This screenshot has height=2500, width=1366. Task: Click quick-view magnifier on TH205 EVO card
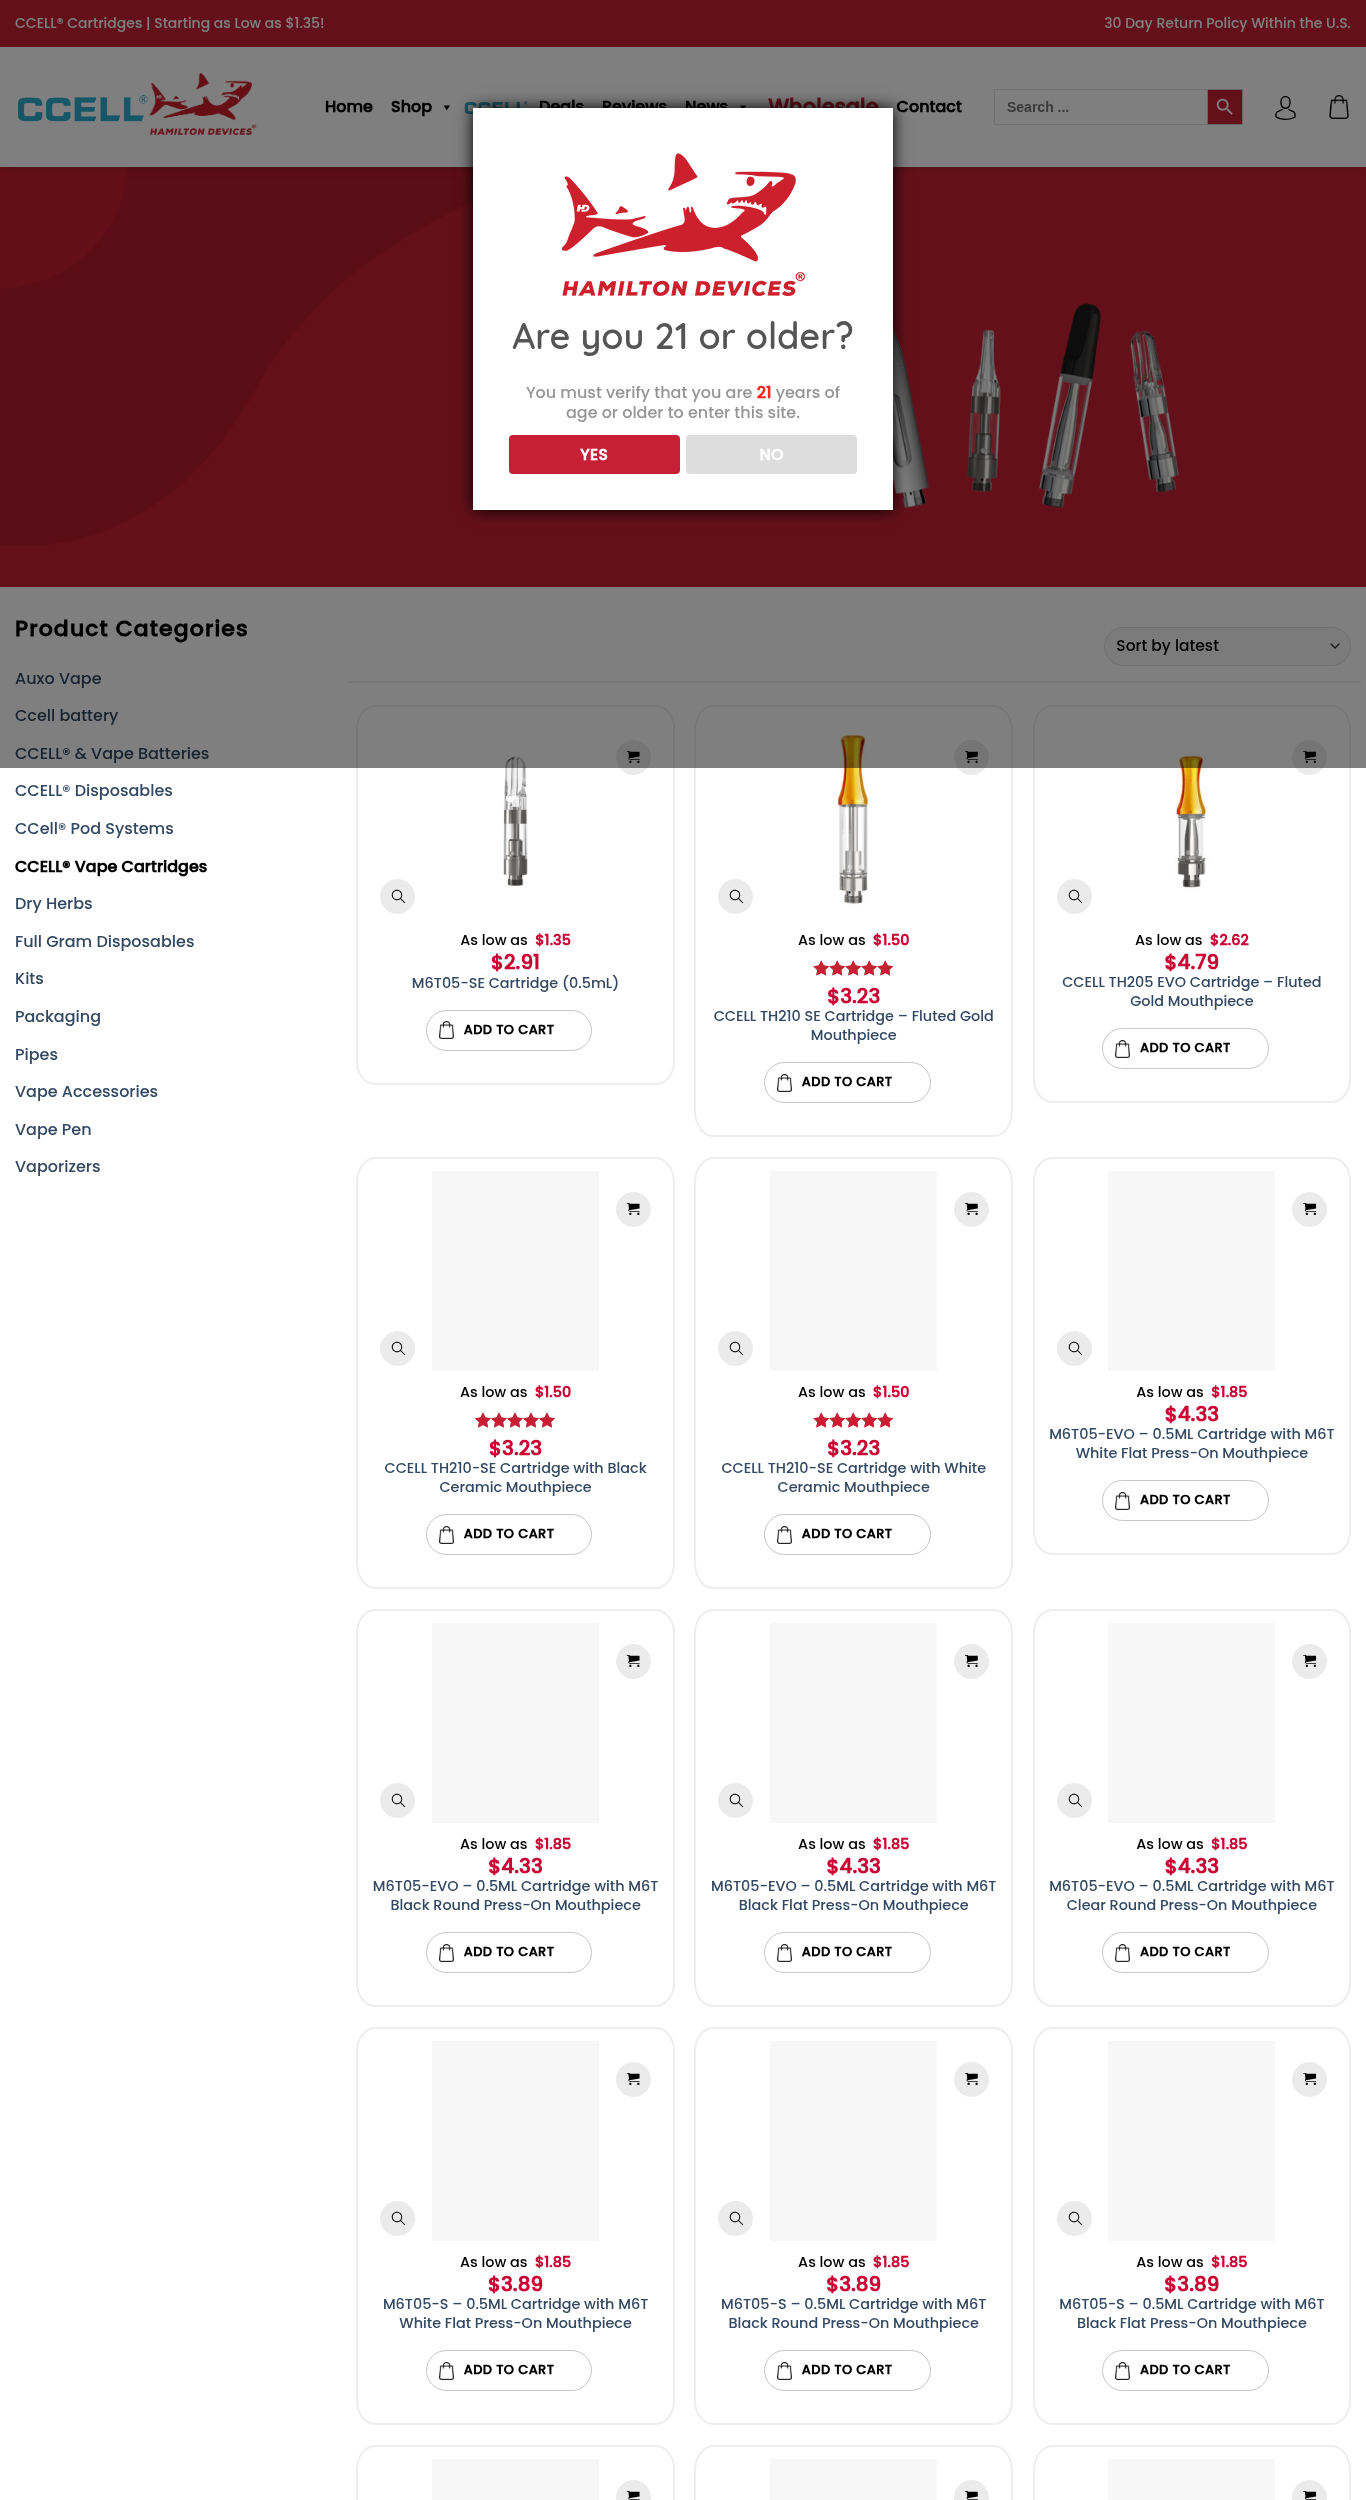click(x=1075, y=896)
